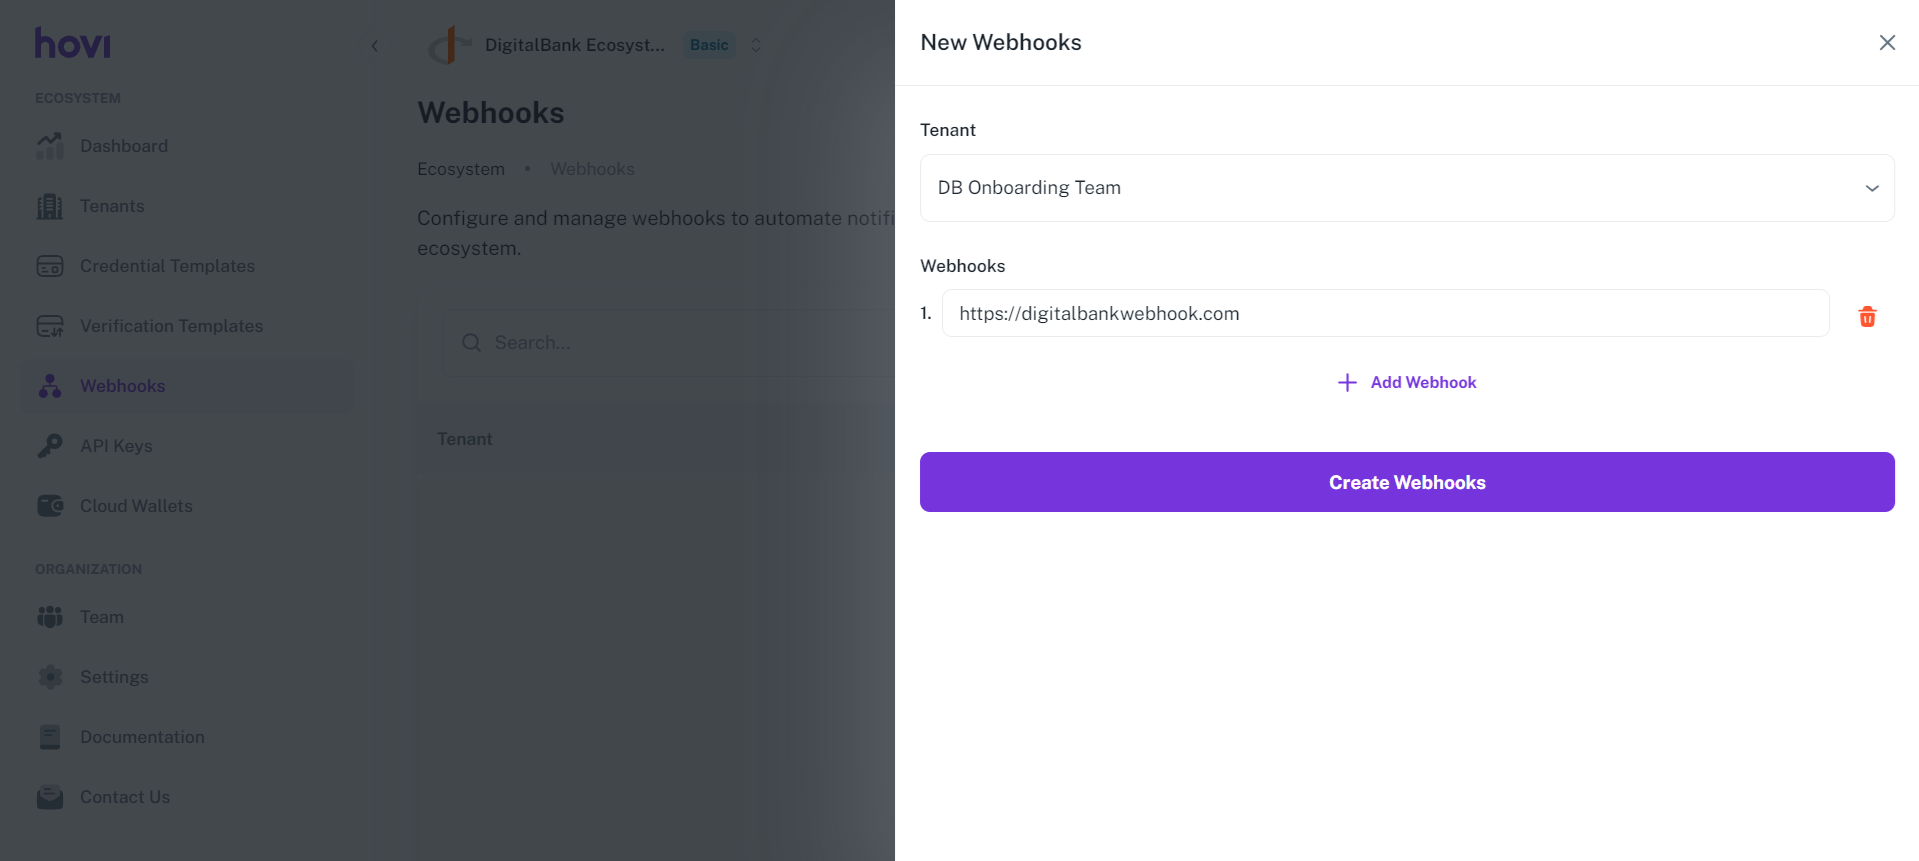1919x861 pixels.
Task: Click the Settings gear icon
Action: point(50,677)
